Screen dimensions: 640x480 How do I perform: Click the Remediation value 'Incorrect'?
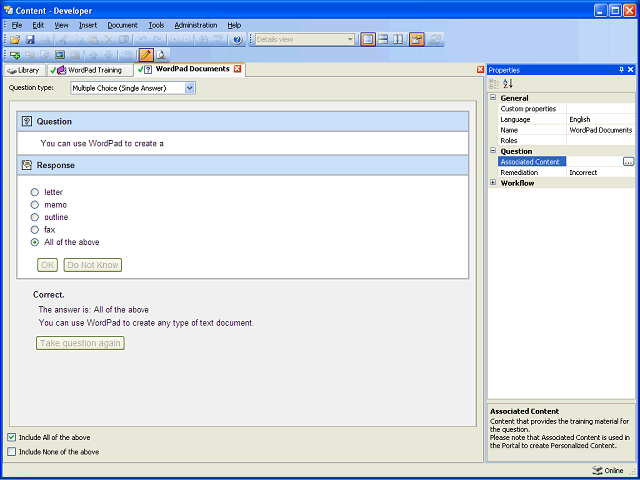point(583,172)
